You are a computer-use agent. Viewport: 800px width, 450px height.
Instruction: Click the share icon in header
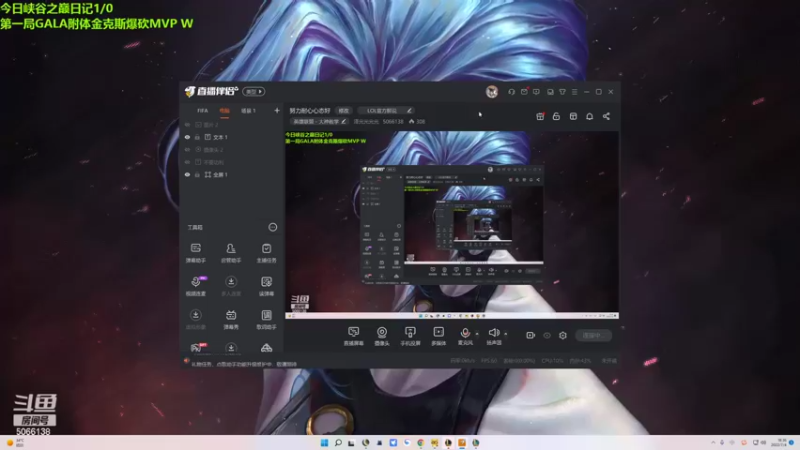[x=606, y=116]
